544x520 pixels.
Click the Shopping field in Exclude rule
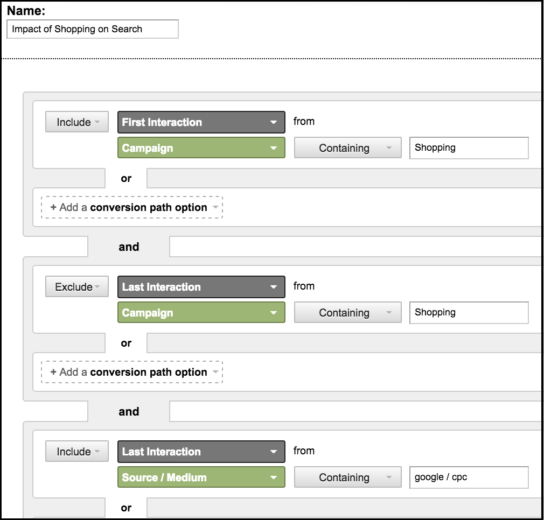pyautogui.click(x=469, y=313)
